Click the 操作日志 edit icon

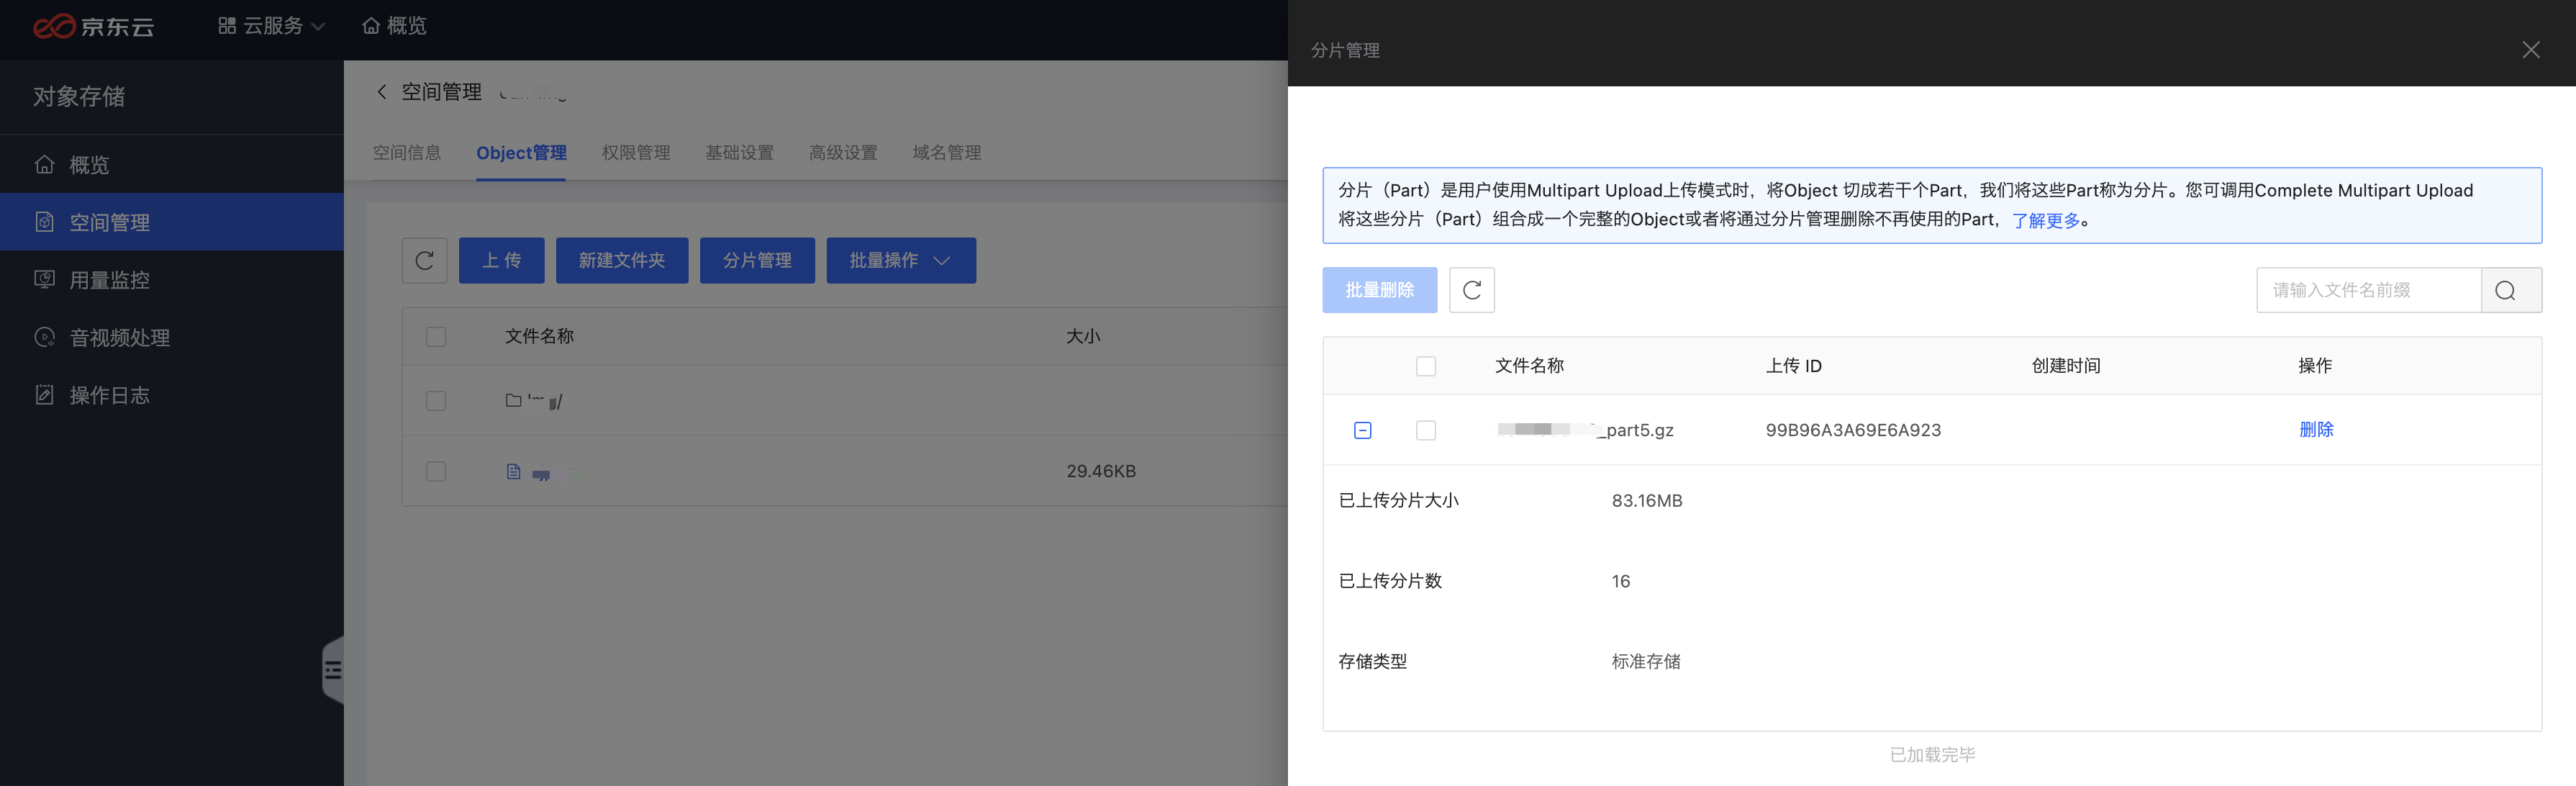[x=45, y=395]
